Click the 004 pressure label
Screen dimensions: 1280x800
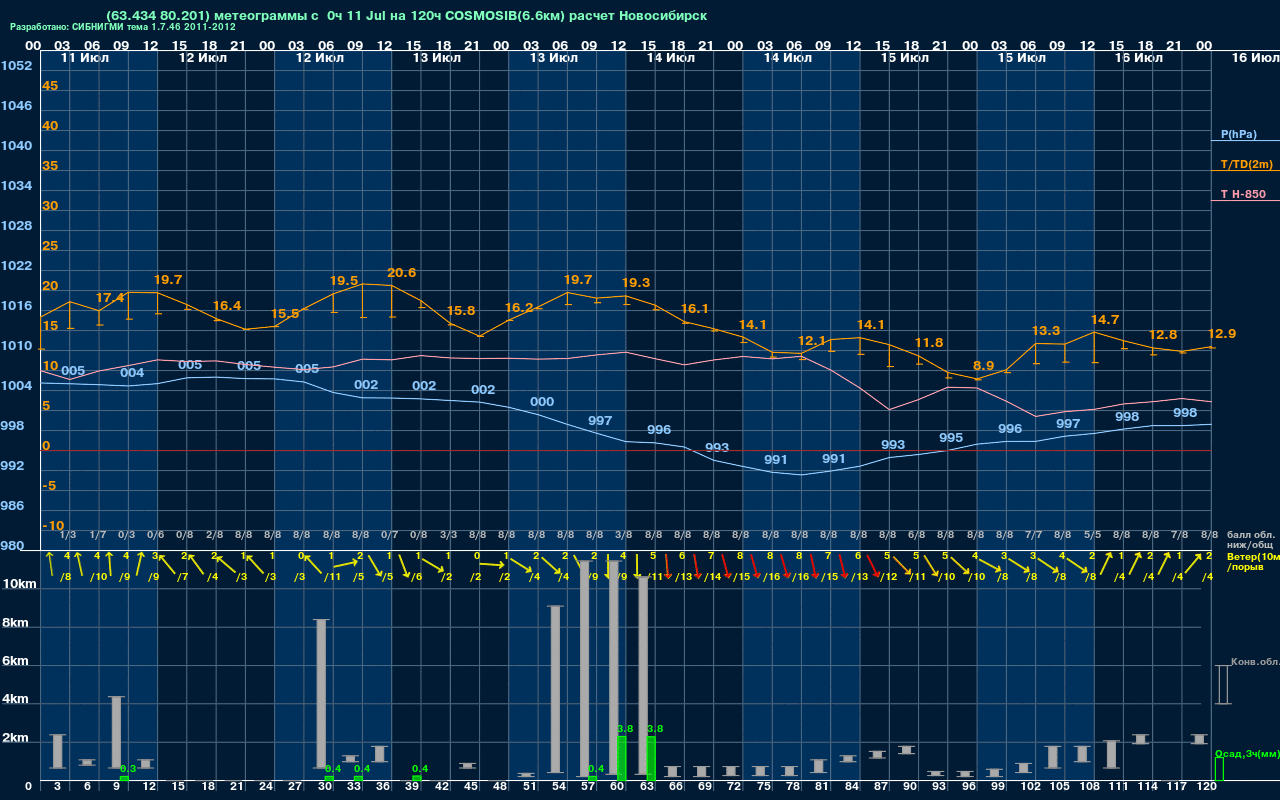[132, 373]
